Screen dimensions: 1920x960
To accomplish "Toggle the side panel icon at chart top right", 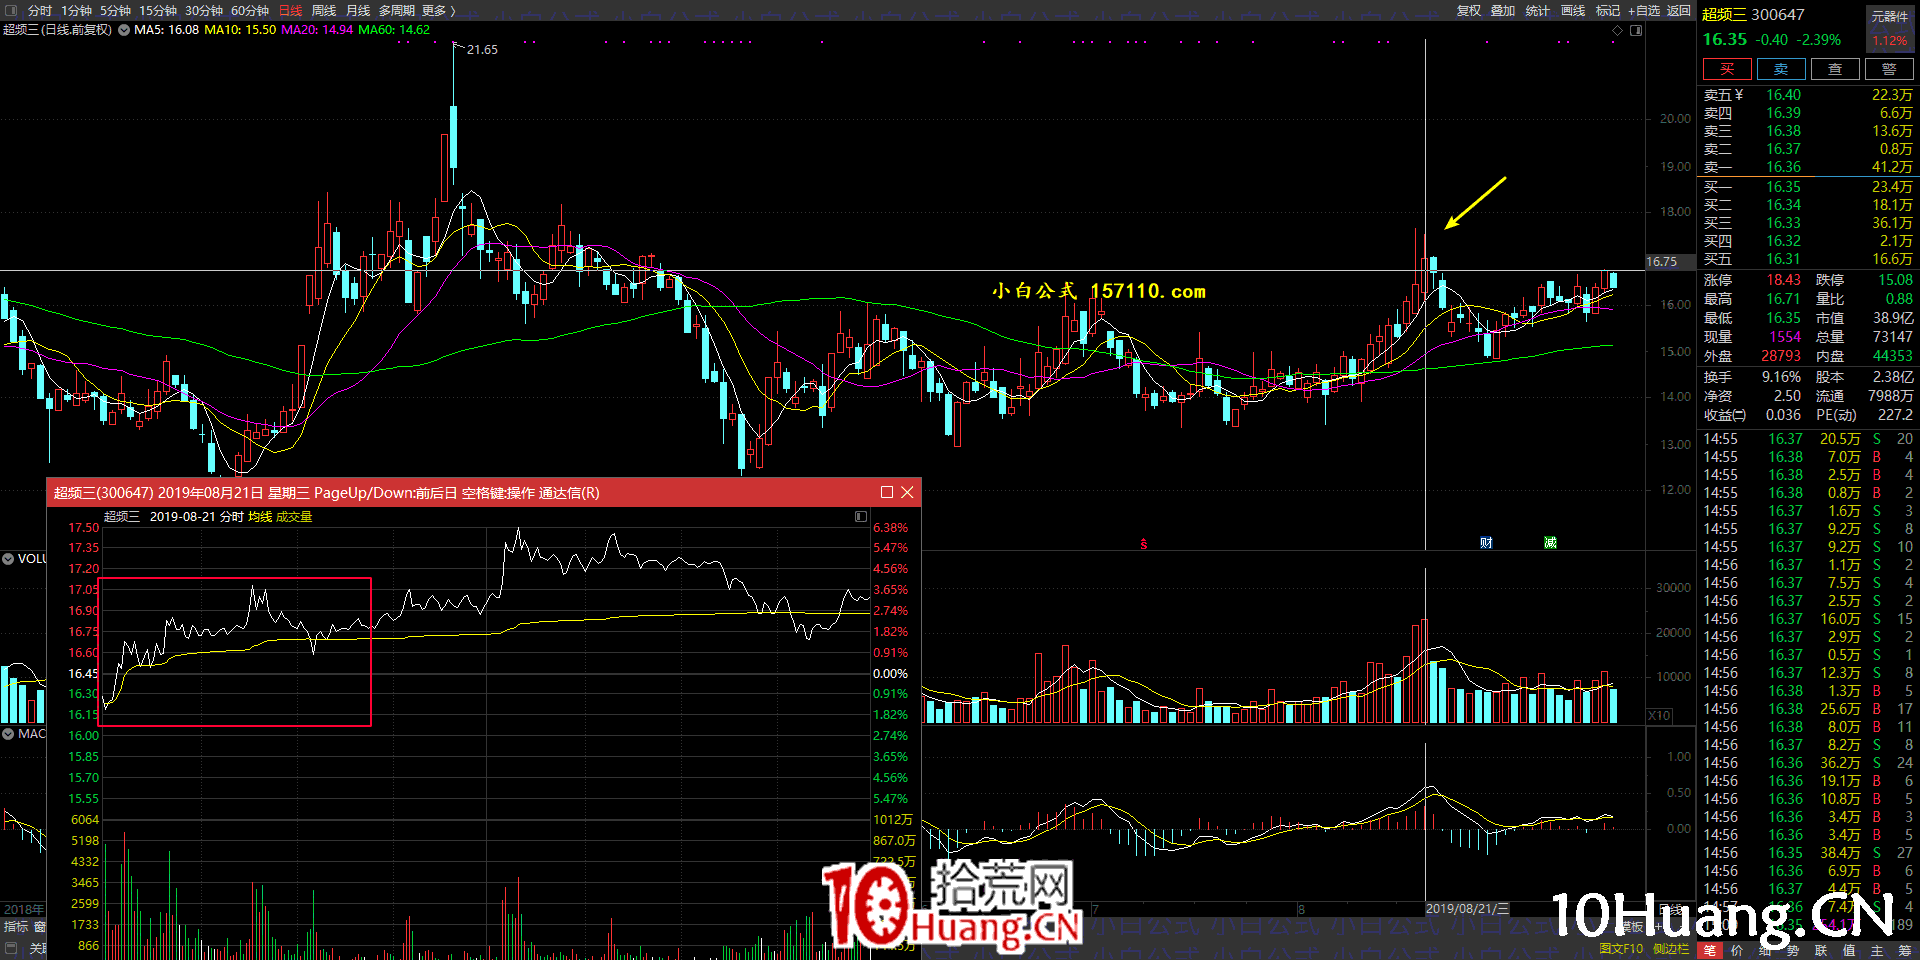I will click(1636, 30).
